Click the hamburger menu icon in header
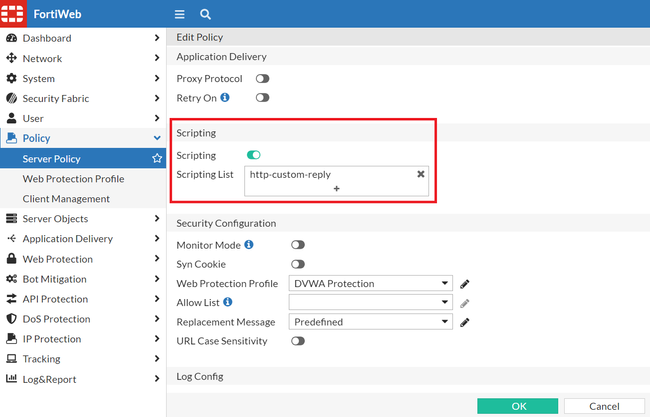This screenshot has width=650, height=417. tap(180, 15)
